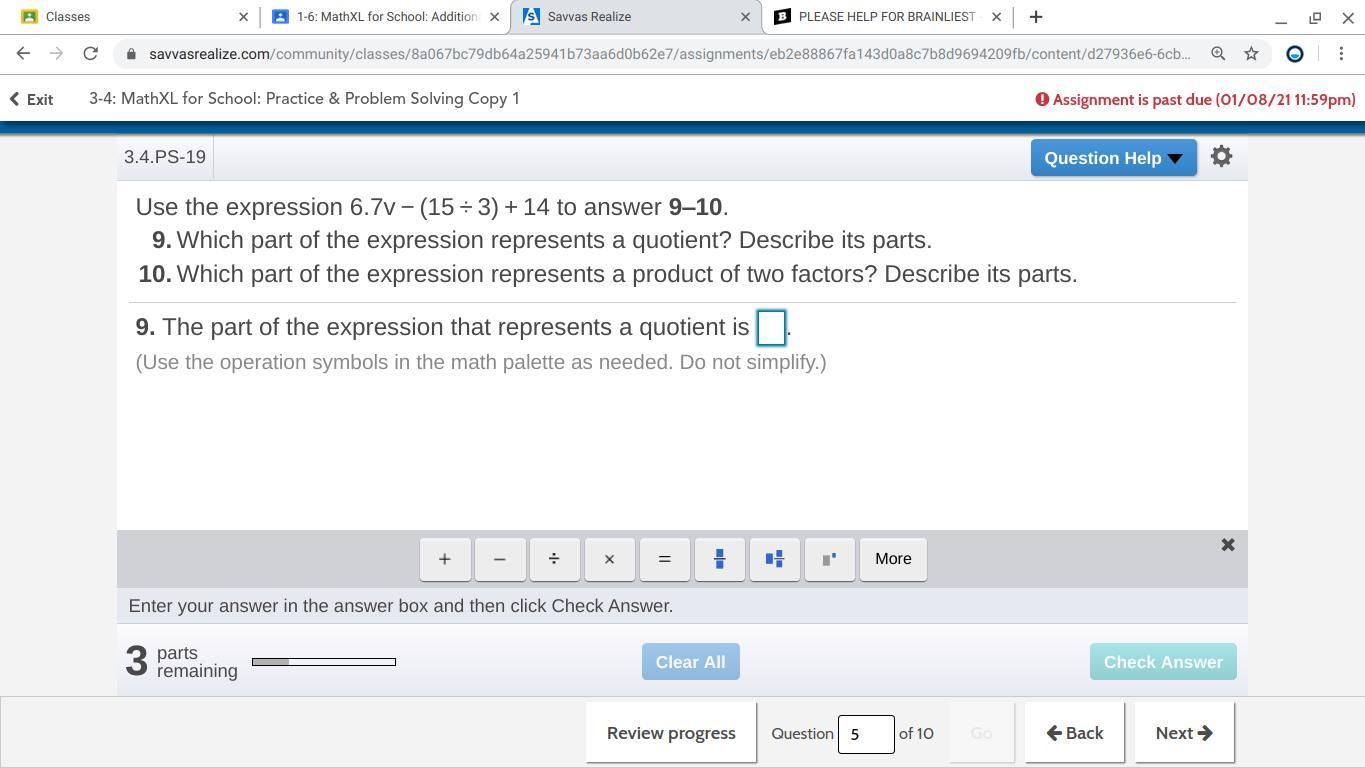The height and width of the screenshot is (768, 1365).
Task: Show More math palette symbols
Action: pyautogui.click(x=892, y=558)
